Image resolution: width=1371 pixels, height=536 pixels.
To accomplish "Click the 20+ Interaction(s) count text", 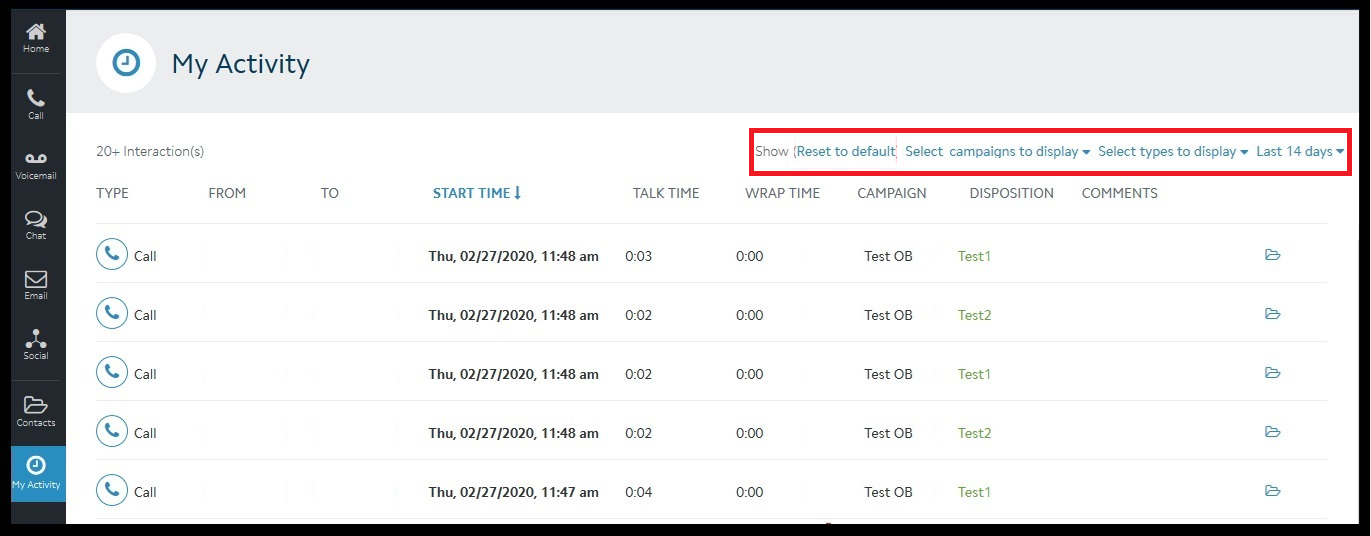I will click(x=150, y=152).
